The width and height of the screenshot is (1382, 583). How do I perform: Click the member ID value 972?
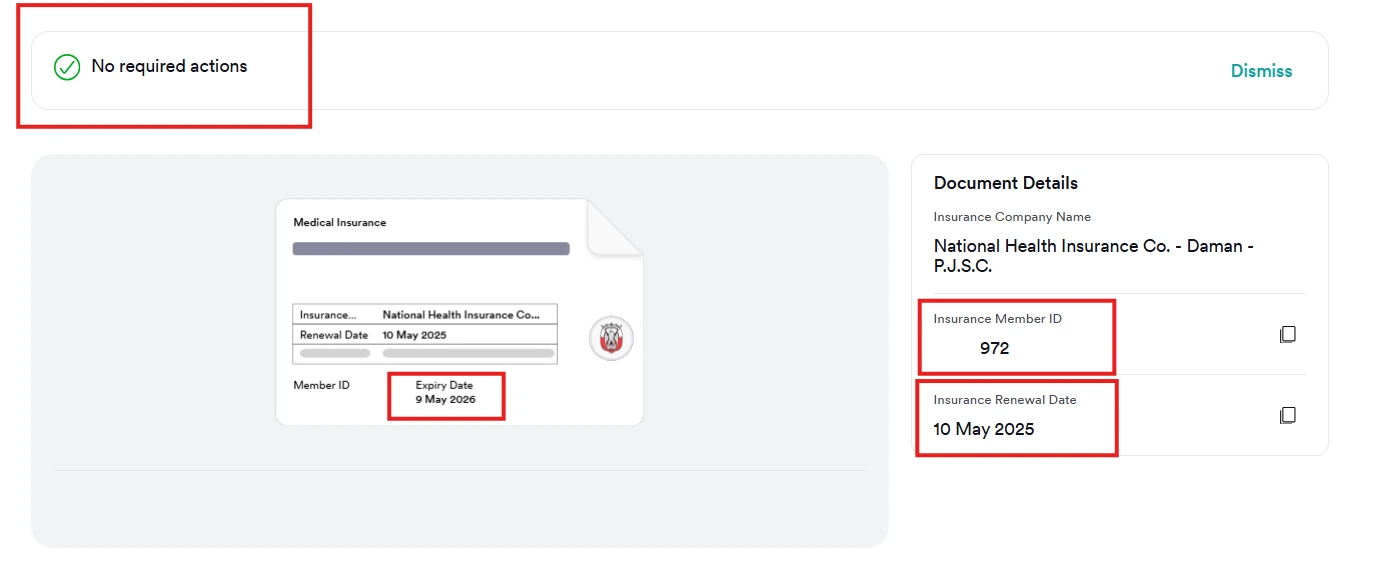point(995,349)
